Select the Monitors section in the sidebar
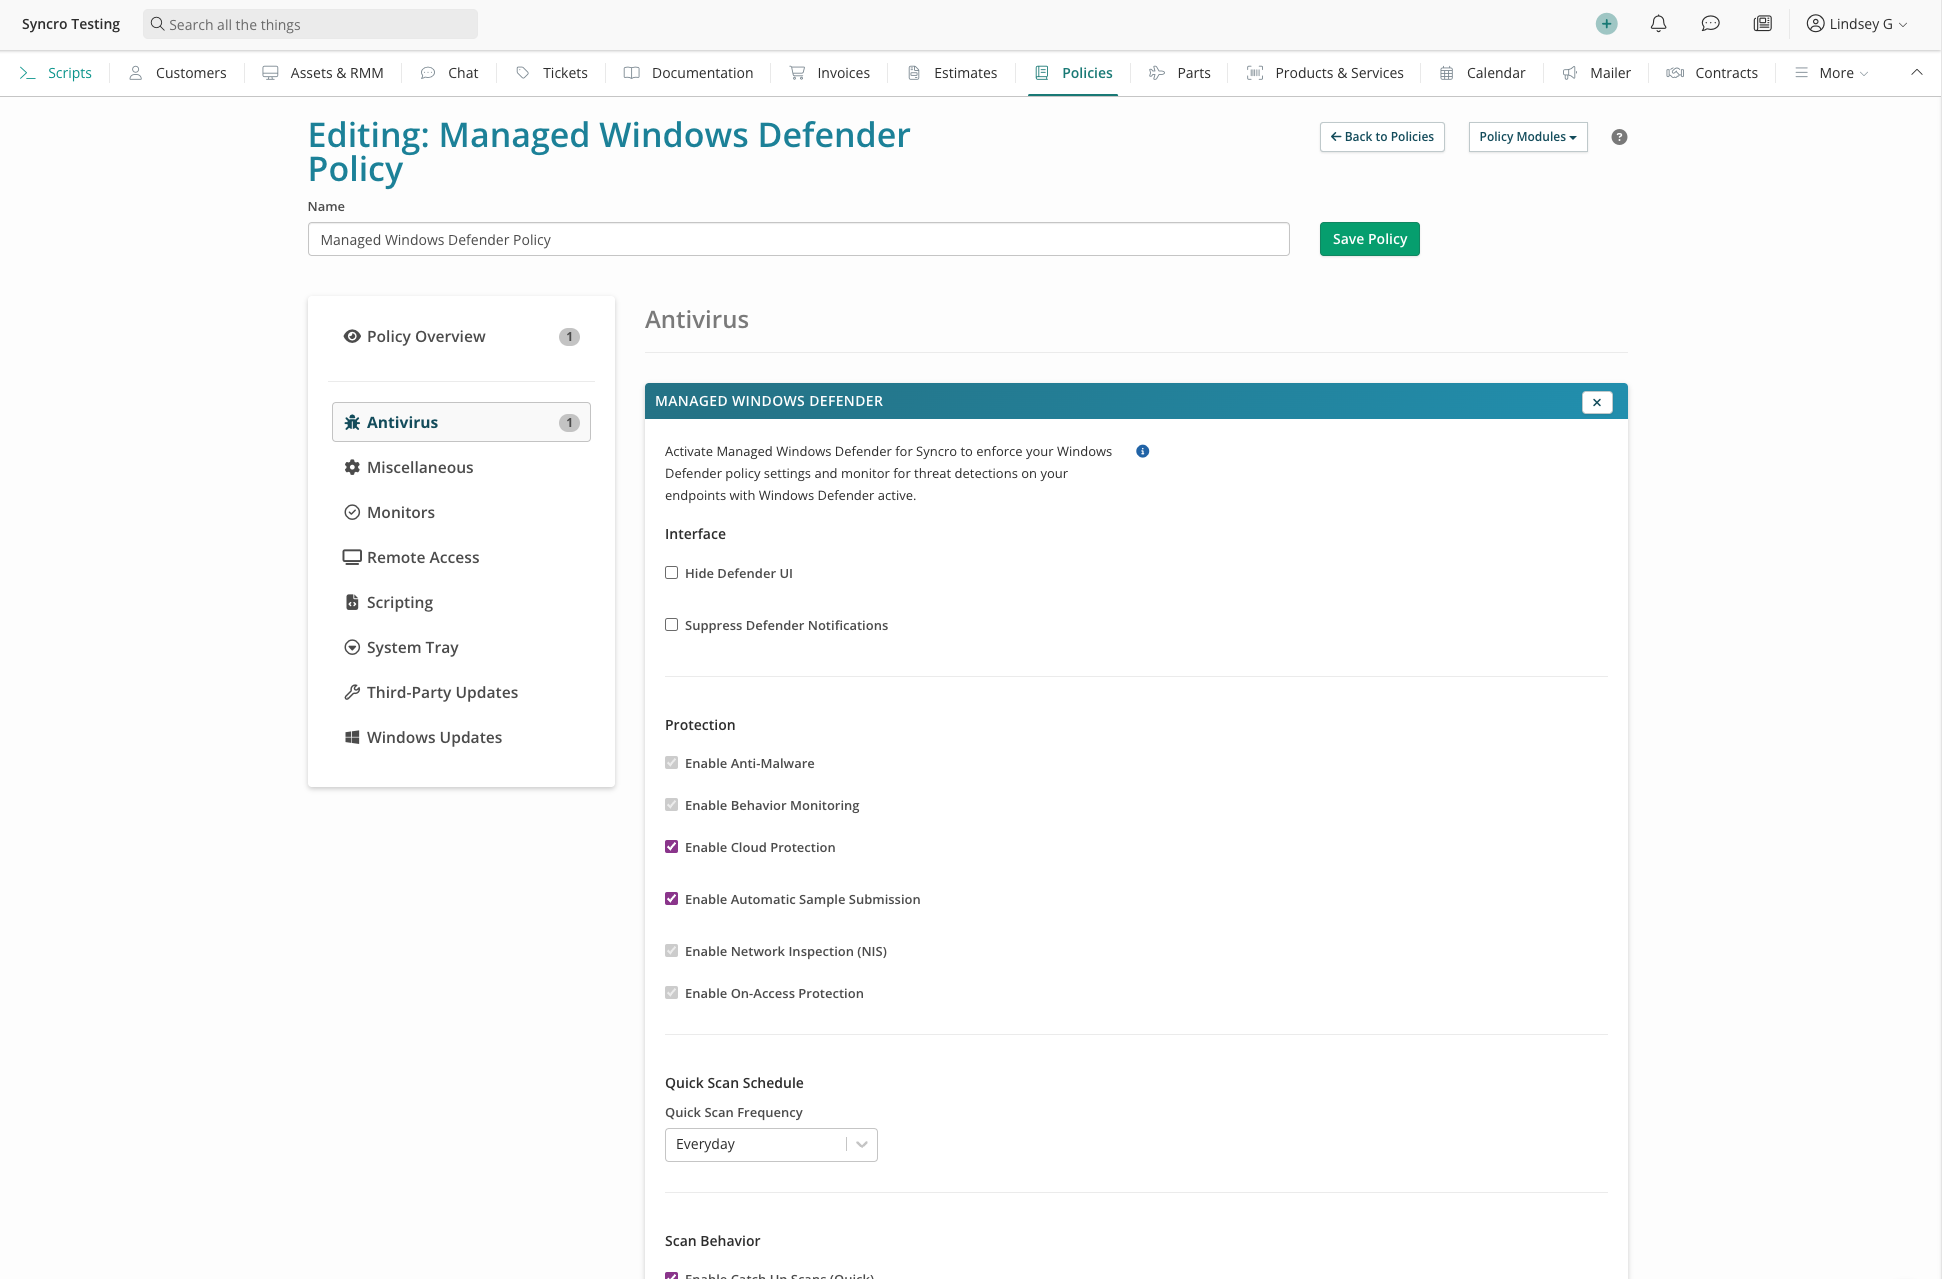Viewport: 1942px width, 1279px height. pyautogui.click(x=400, y=512)
